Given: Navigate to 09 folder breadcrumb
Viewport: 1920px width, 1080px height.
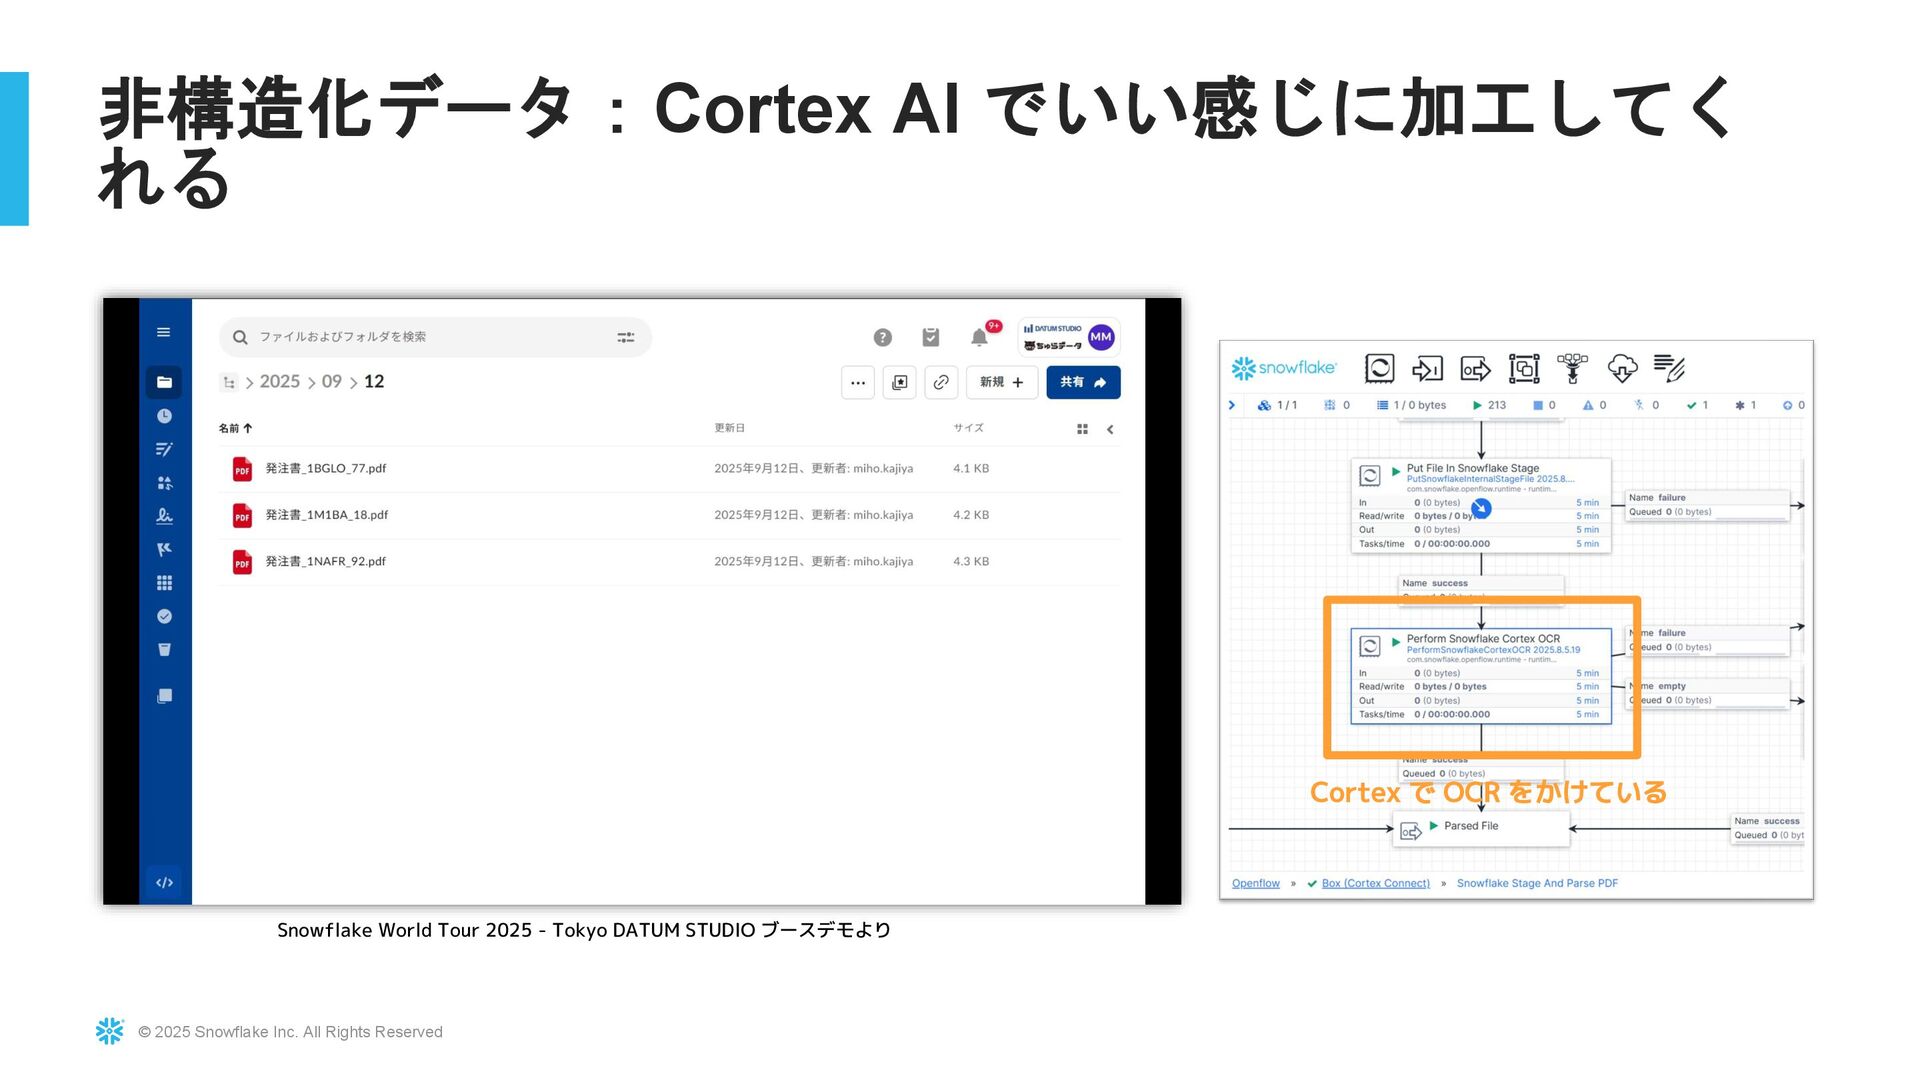Looking at the screenshot, I should [331, 382].
